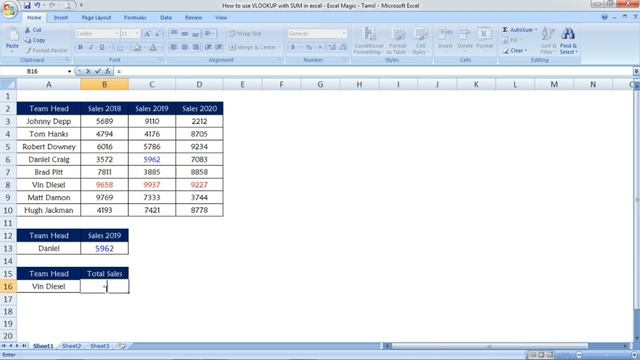Toggle Underline formatting

tap(102, 47)
